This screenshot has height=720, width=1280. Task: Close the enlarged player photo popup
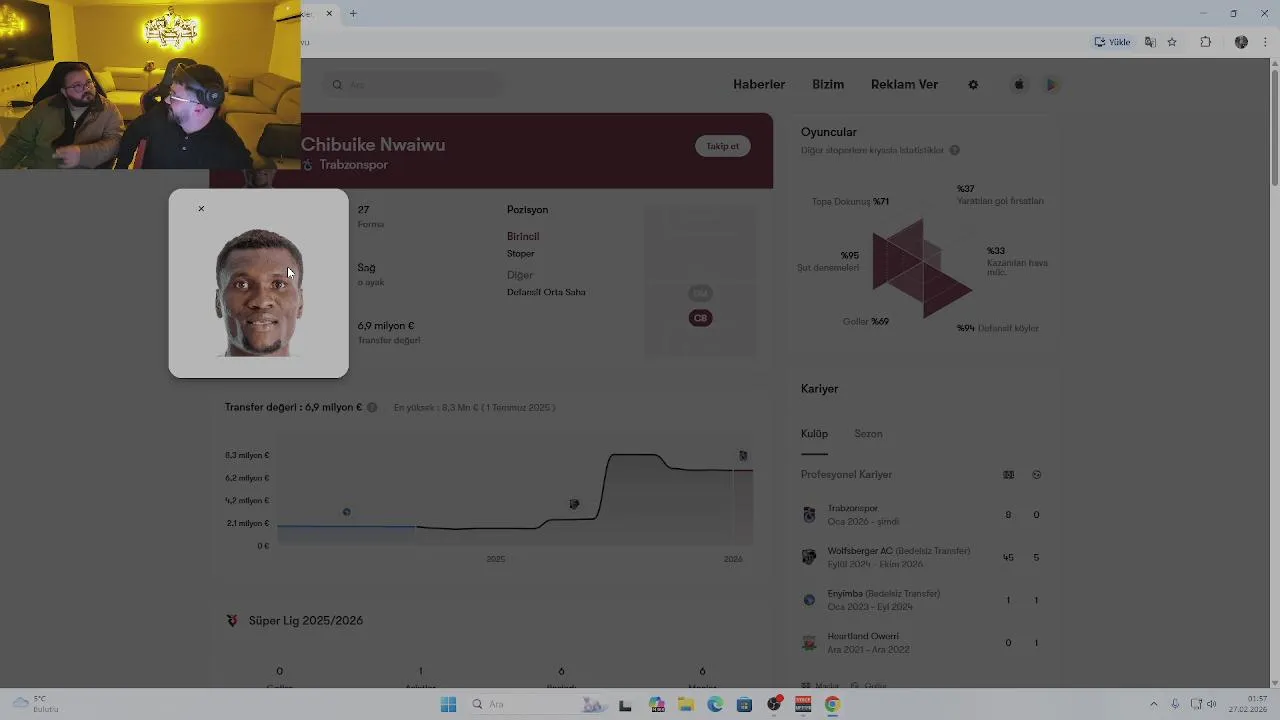(201, 209)
